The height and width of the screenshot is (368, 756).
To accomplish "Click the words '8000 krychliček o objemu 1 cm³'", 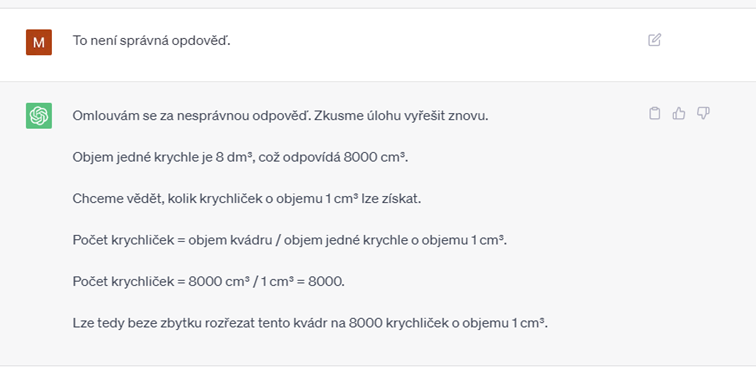I will [x=446, y=323].
